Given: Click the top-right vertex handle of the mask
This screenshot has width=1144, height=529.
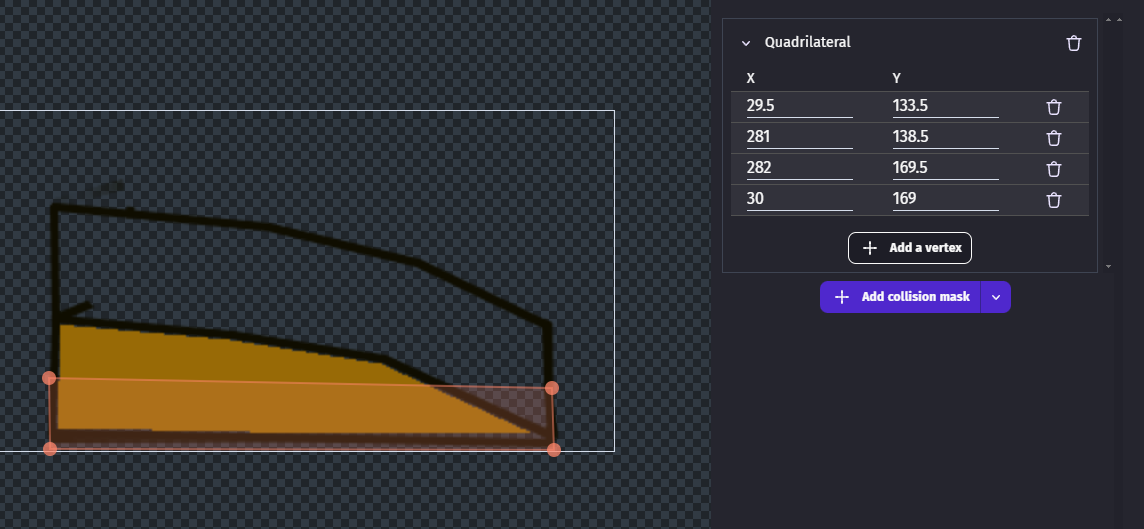Looking at the screenshot, I should coord(552,388).
